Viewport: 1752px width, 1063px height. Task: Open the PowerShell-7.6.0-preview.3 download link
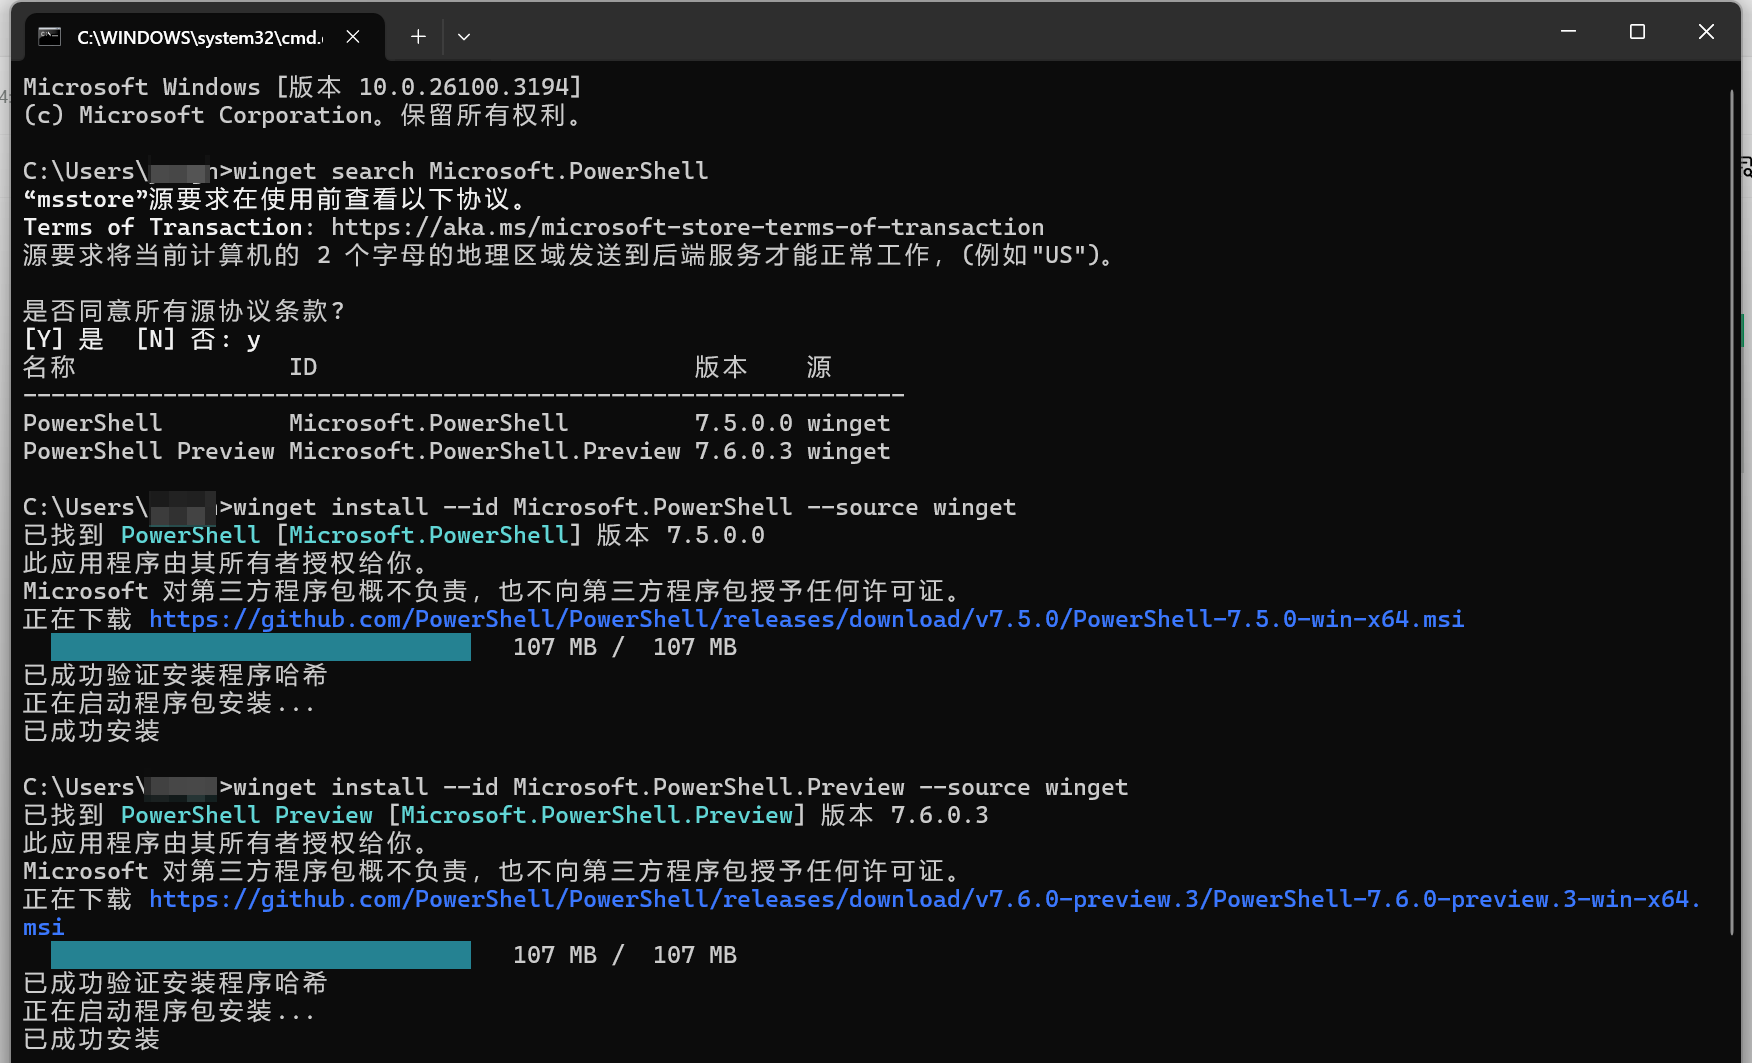862,913
